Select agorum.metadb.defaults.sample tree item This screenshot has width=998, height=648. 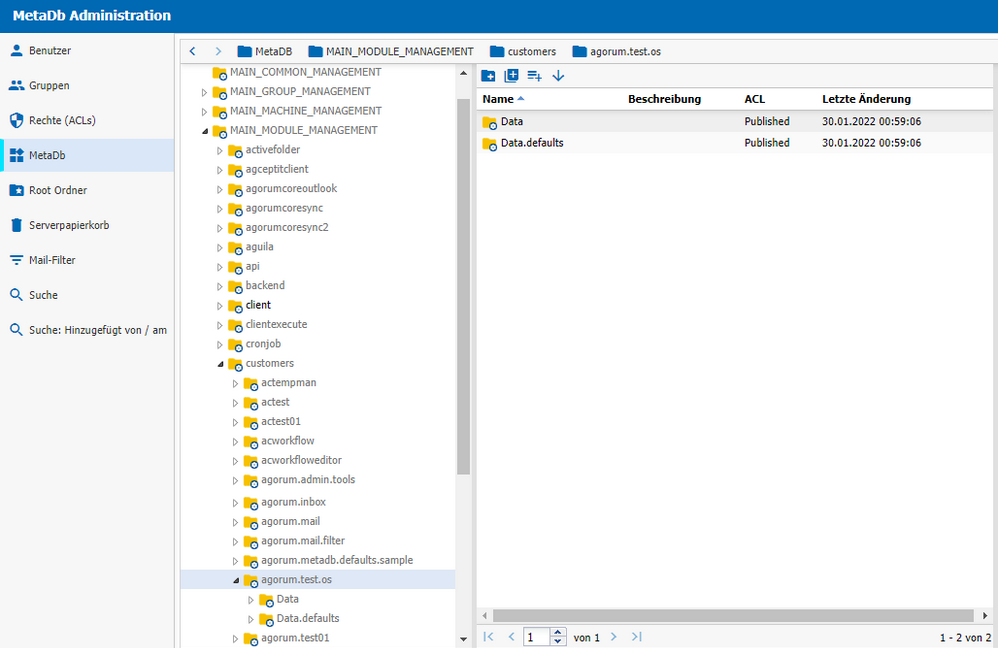[337, 560]
